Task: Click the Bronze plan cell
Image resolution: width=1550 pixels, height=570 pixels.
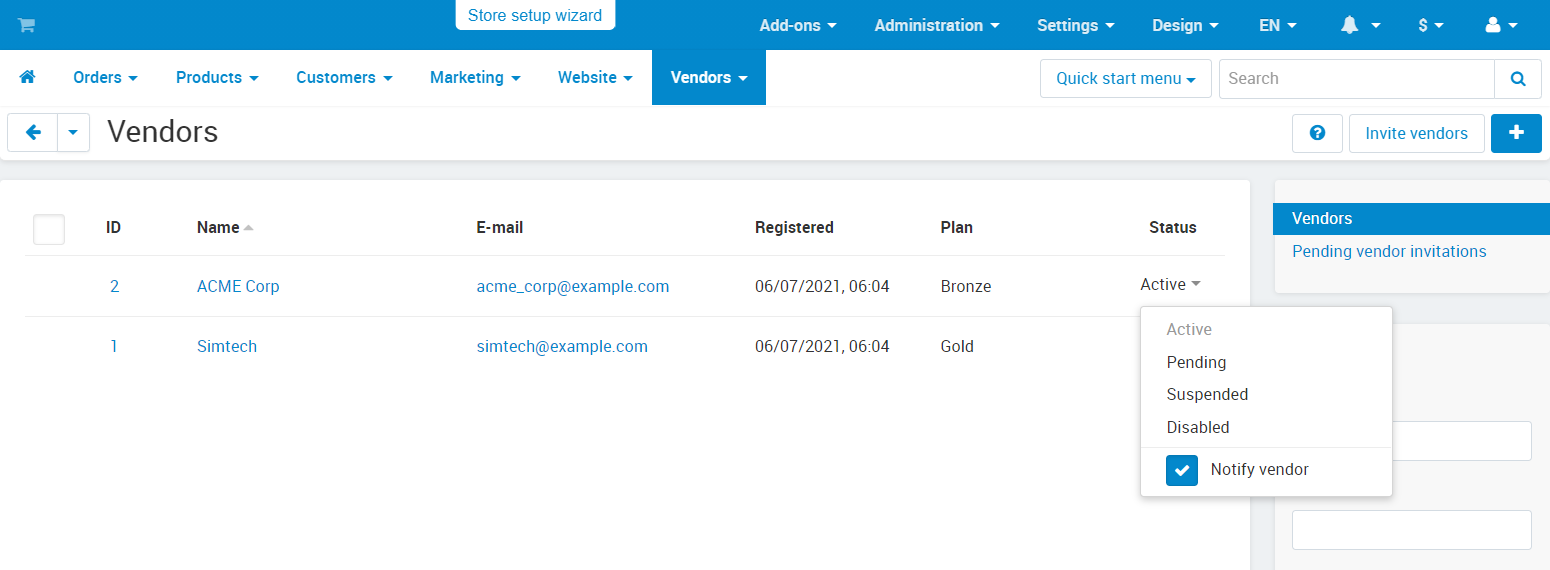Action: click(966, 286)
